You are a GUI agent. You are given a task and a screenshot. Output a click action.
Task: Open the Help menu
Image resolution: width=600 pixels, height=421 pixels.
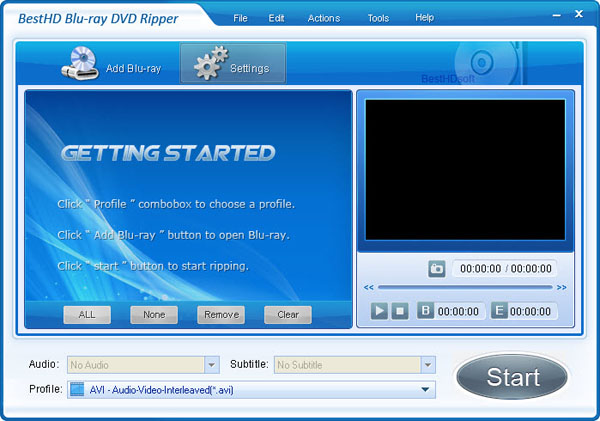click(x=424, y=18)
